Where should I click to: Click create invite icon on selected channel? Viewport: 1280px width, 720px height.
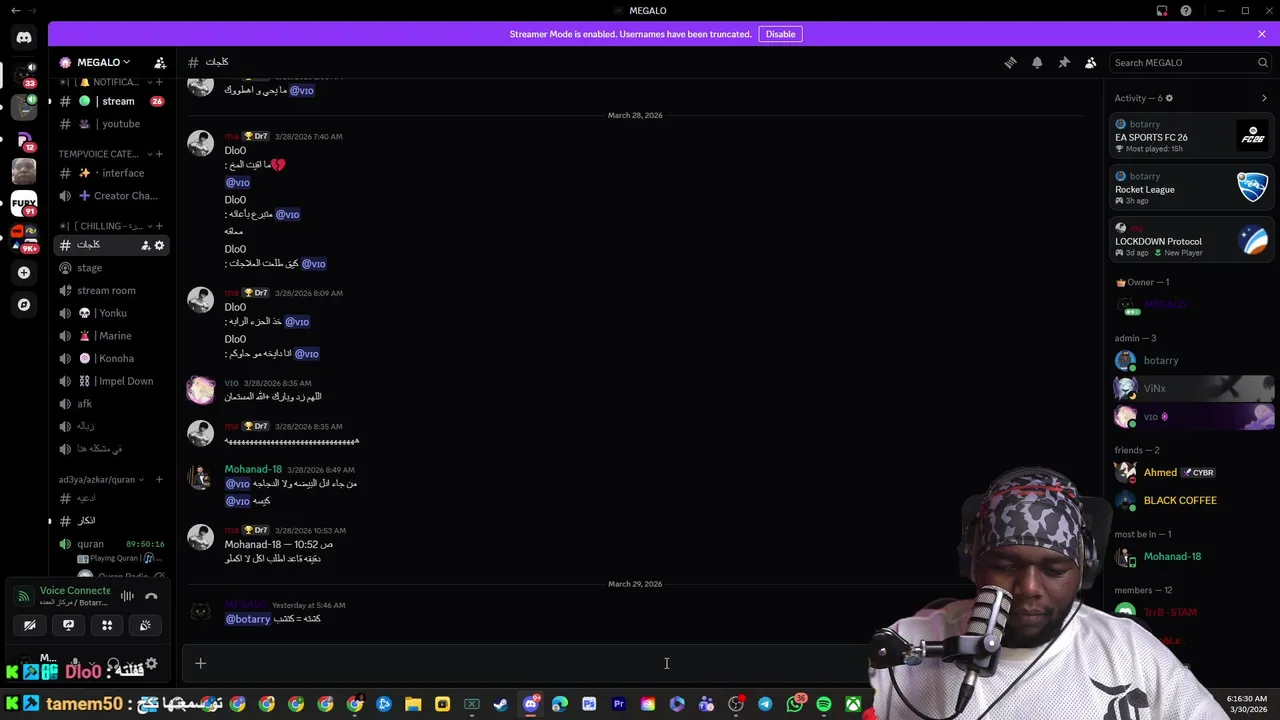click(145, 245)
